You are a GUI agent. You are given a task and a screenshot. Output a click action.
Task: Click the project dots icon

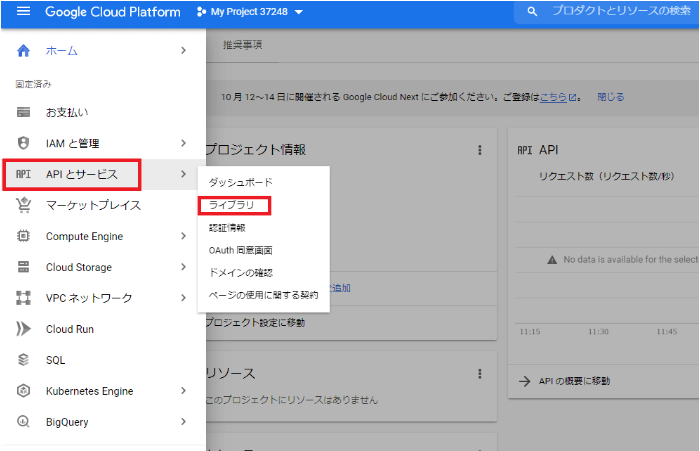[x=201, y=12]
